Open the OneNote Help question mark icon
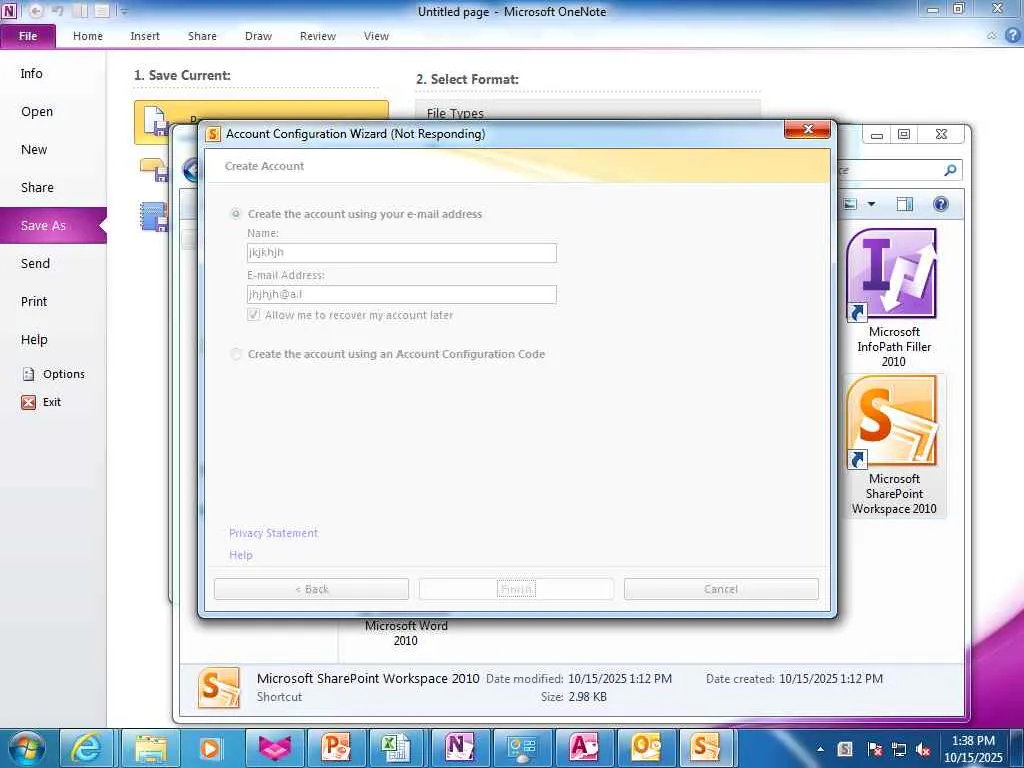The height and width of the screenshot is (768, 1024). 1013,36
